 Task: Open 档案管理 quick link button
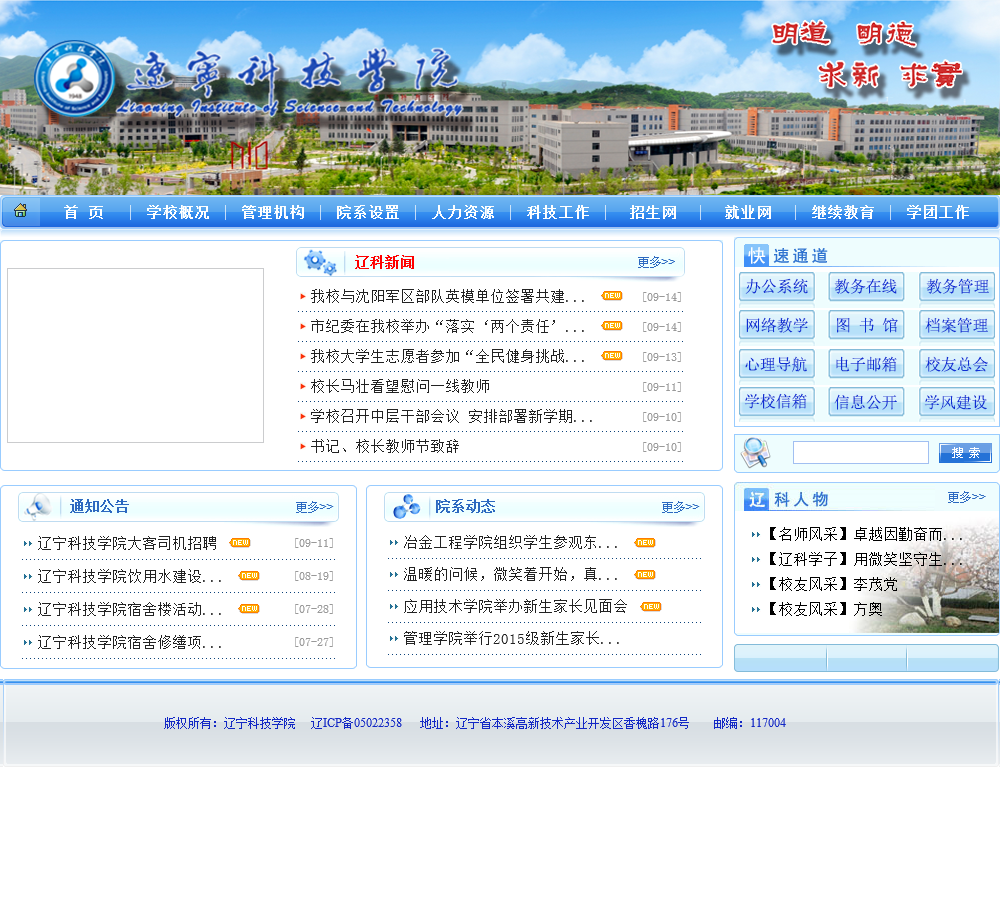click(957, 325)
